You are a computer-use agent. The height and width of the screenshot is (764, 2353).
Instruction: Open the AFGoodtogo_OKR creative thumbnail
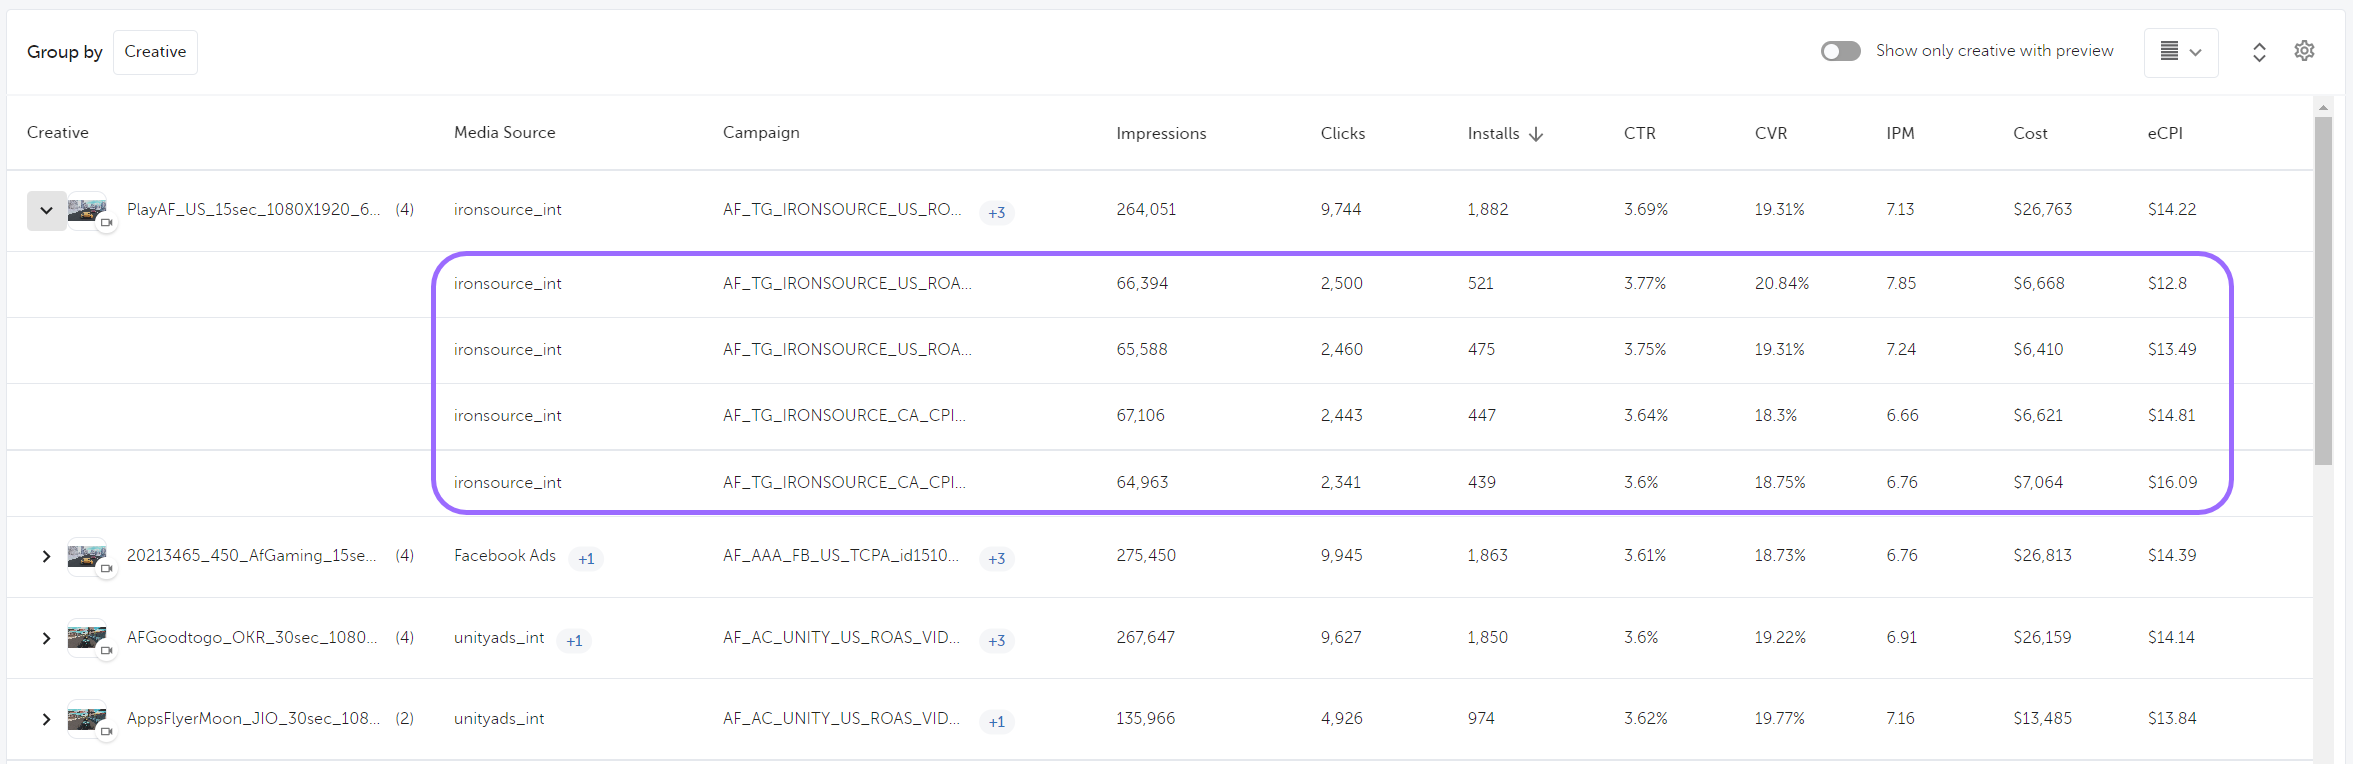click(x=87, y=637)
